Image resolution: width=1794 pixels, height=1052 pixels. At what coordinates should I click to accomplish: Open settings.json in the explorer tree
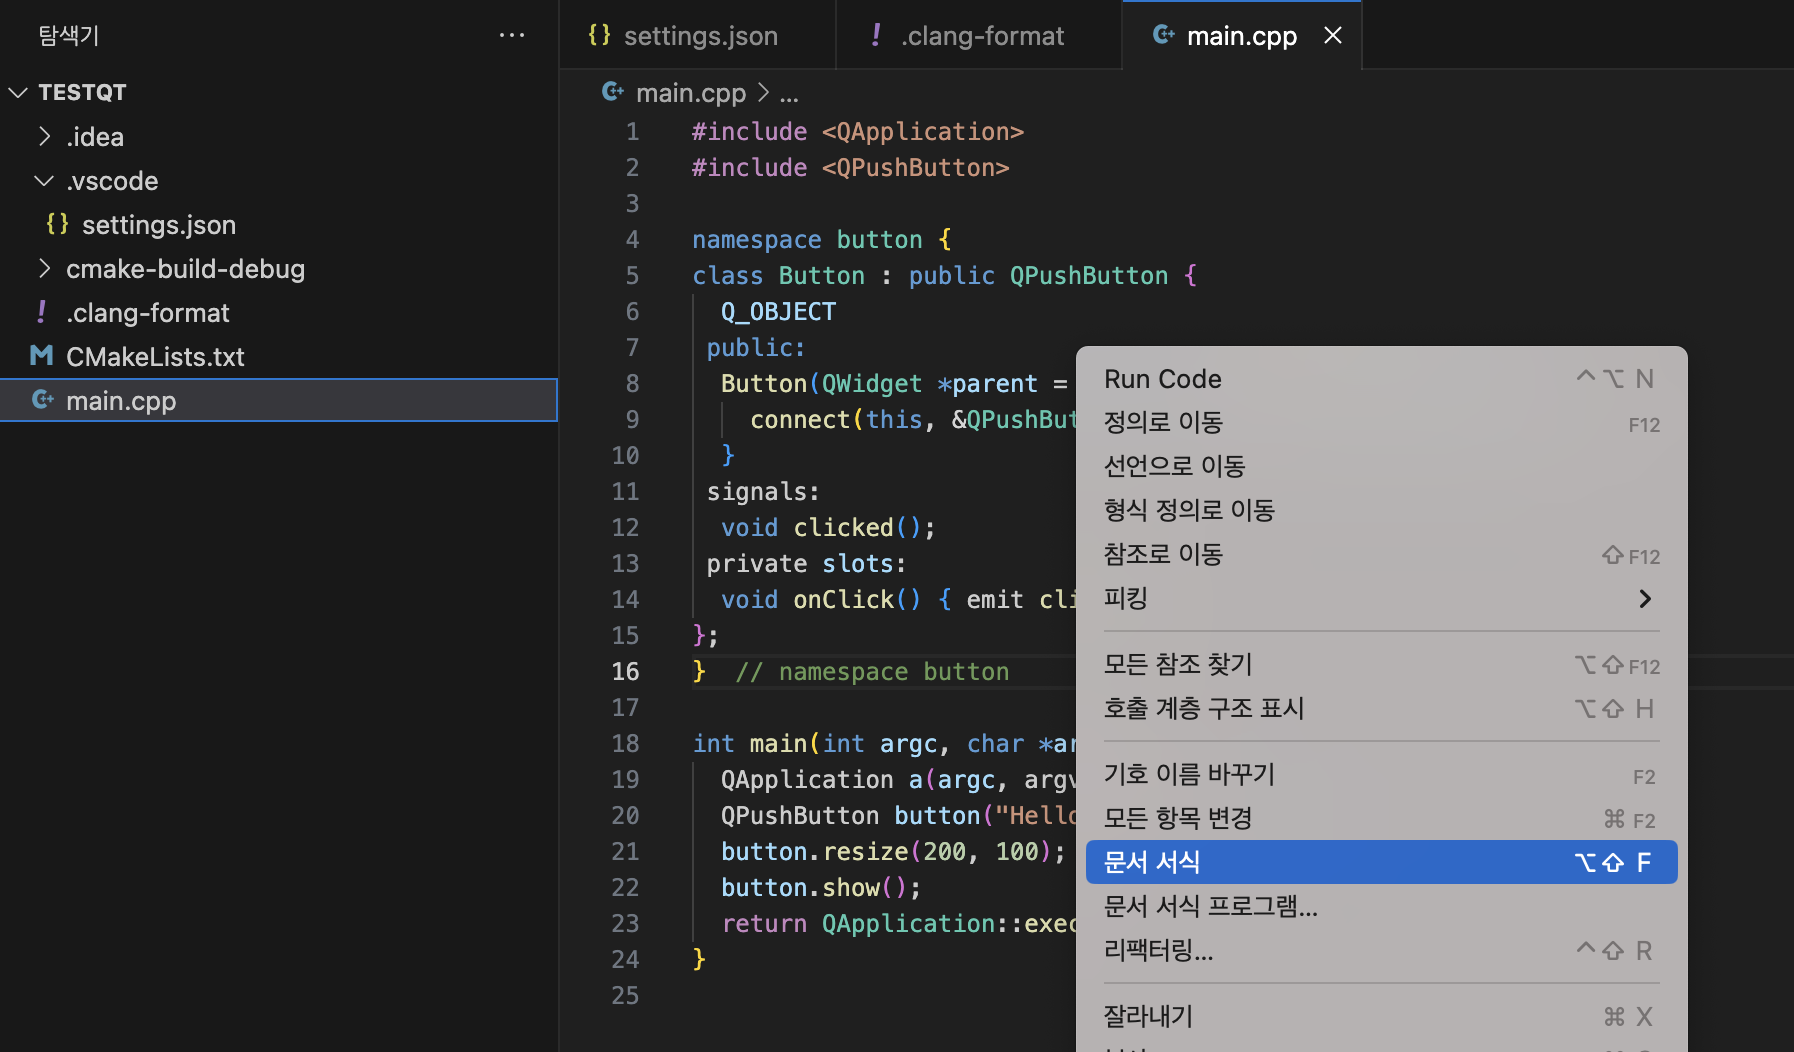coord(278,224)
